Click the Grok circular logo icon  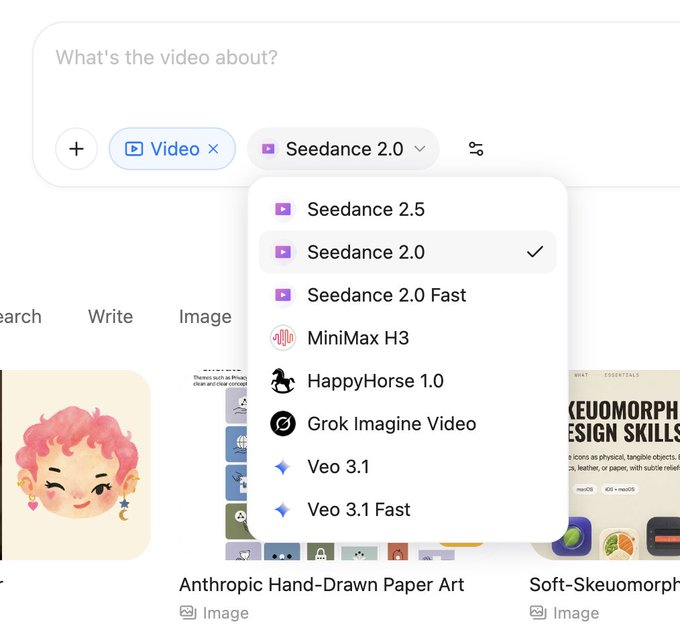(283, 424)
